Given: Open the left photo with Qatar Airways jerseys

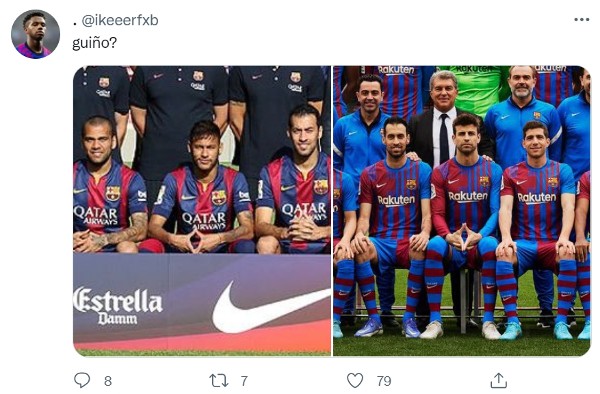Looking at the screenshot, I should [202, 211].
